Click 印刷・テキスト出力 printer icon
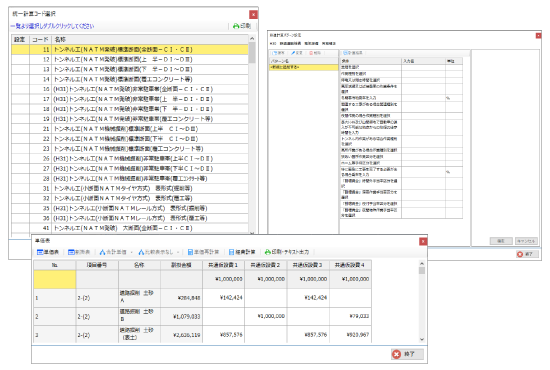 pyautogui.click(x=268, y=252)
